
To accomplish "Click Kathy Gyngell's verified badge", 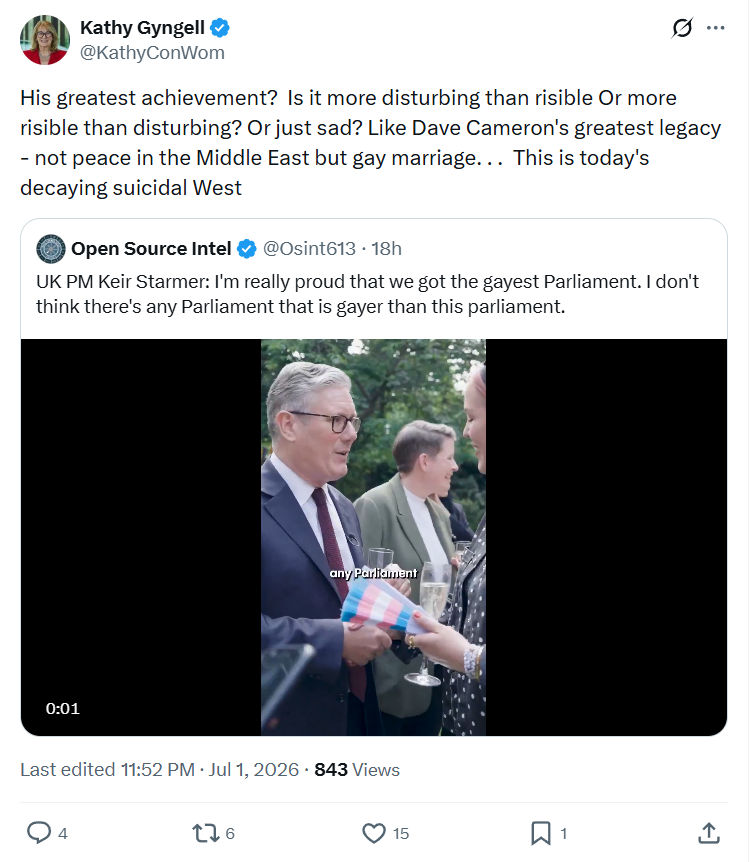I will coord(220,27).
